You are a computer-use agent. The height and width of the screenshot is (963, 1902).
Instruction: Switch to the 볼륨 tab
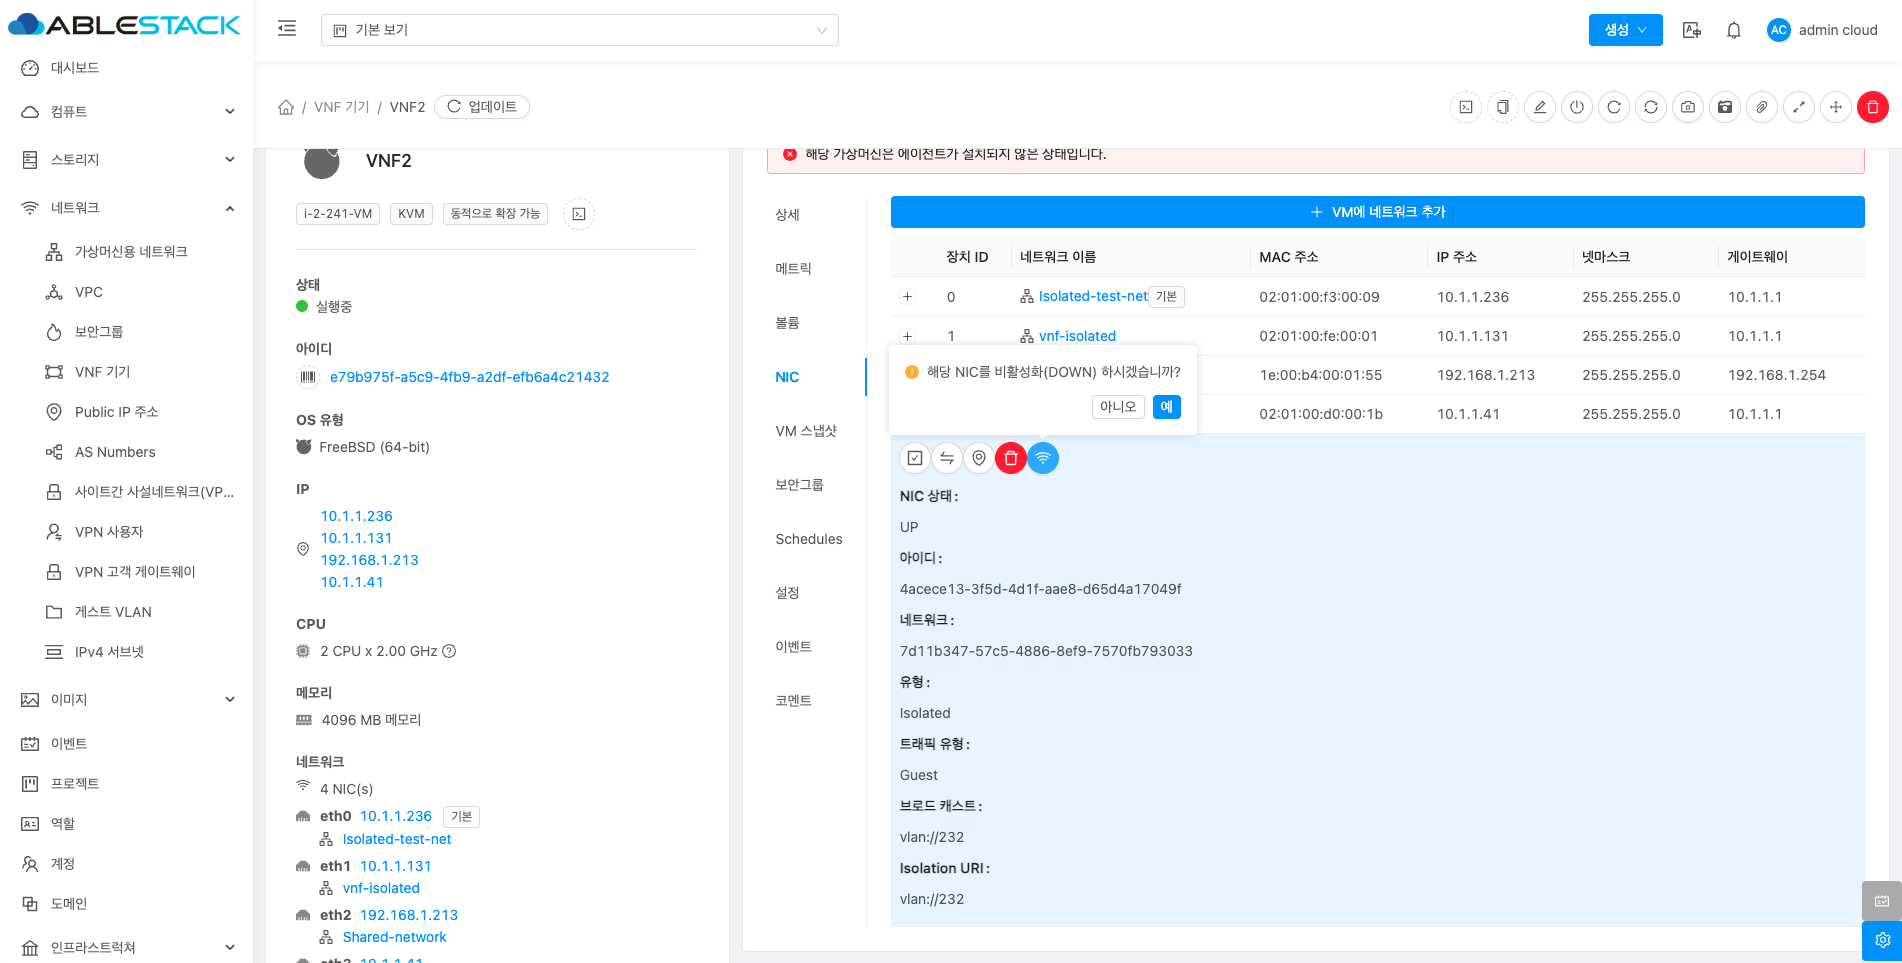pyautogui.click(x=788, y=323)
